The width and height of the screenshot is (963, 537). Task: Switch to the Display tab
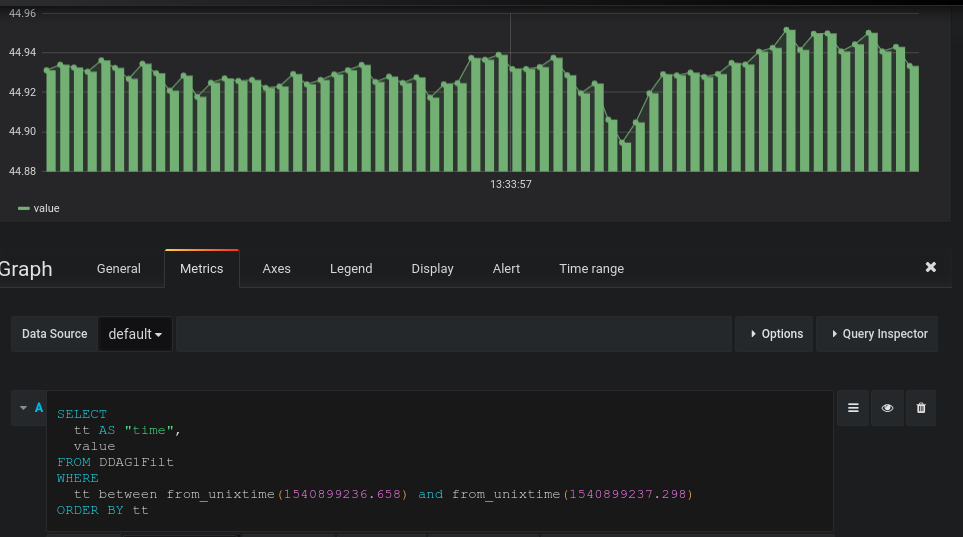click(x=432, y=268)
